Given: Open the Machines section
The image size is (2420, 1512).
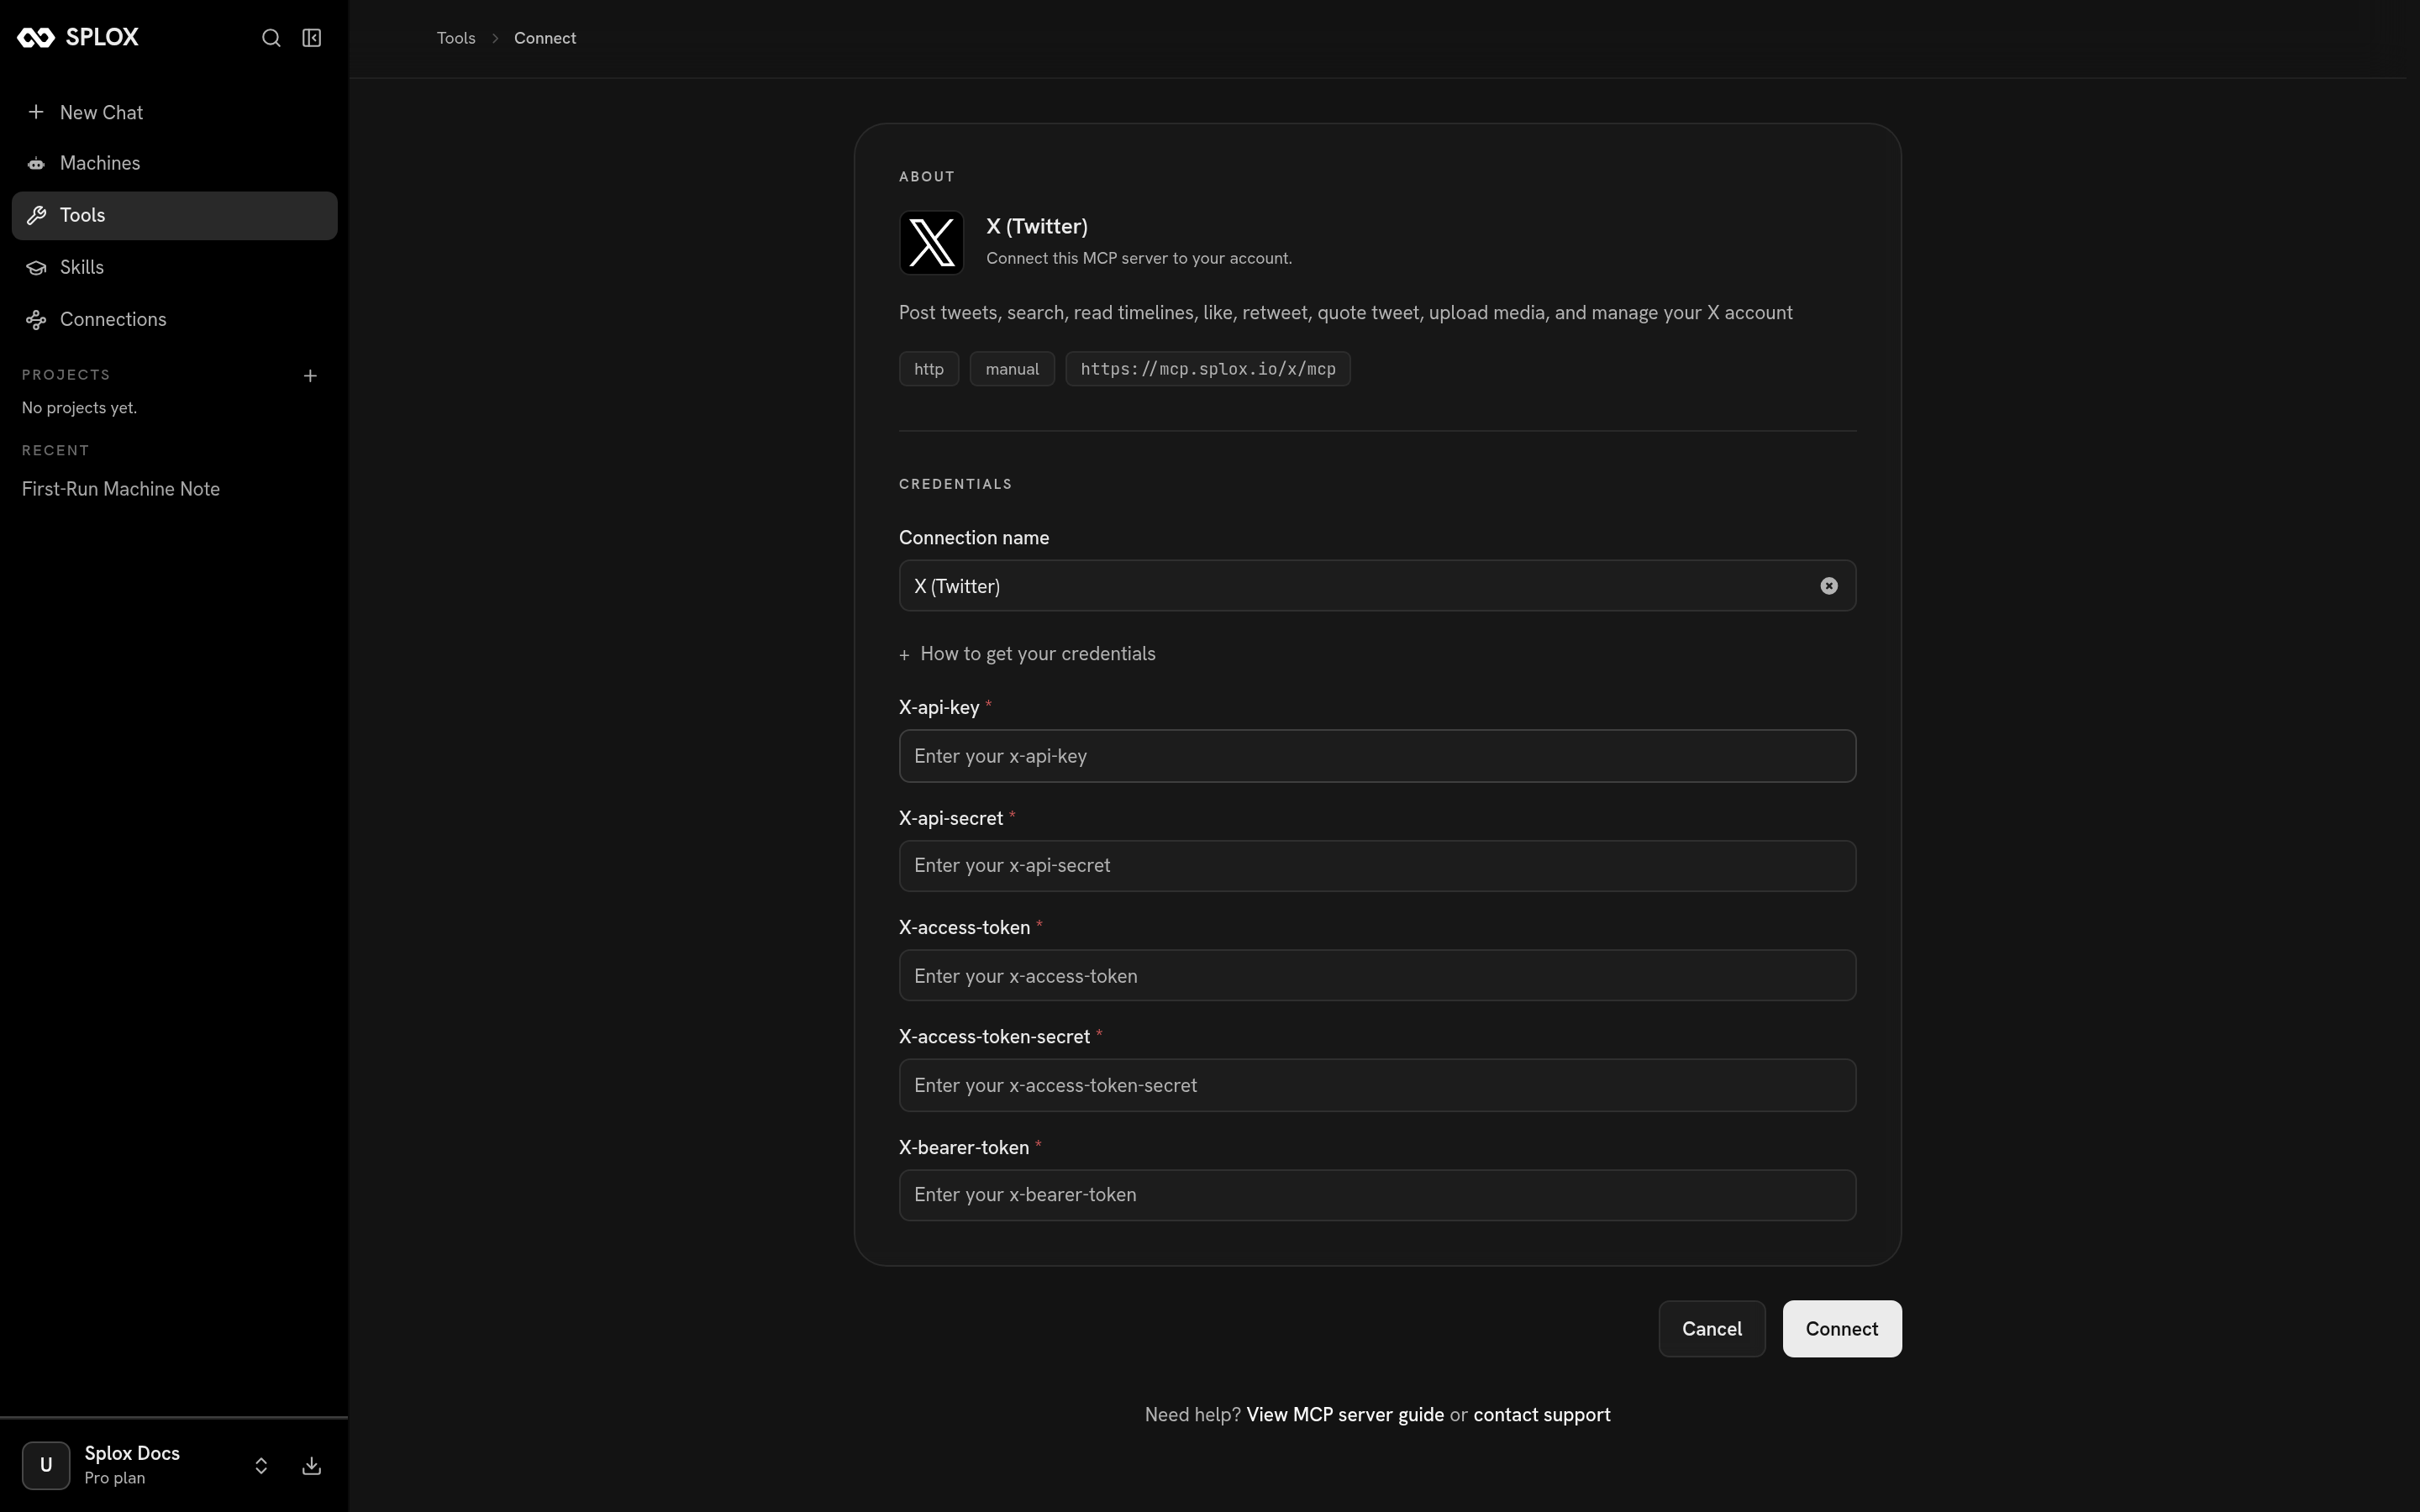Looking at the screenshot, I should [175, 163].
